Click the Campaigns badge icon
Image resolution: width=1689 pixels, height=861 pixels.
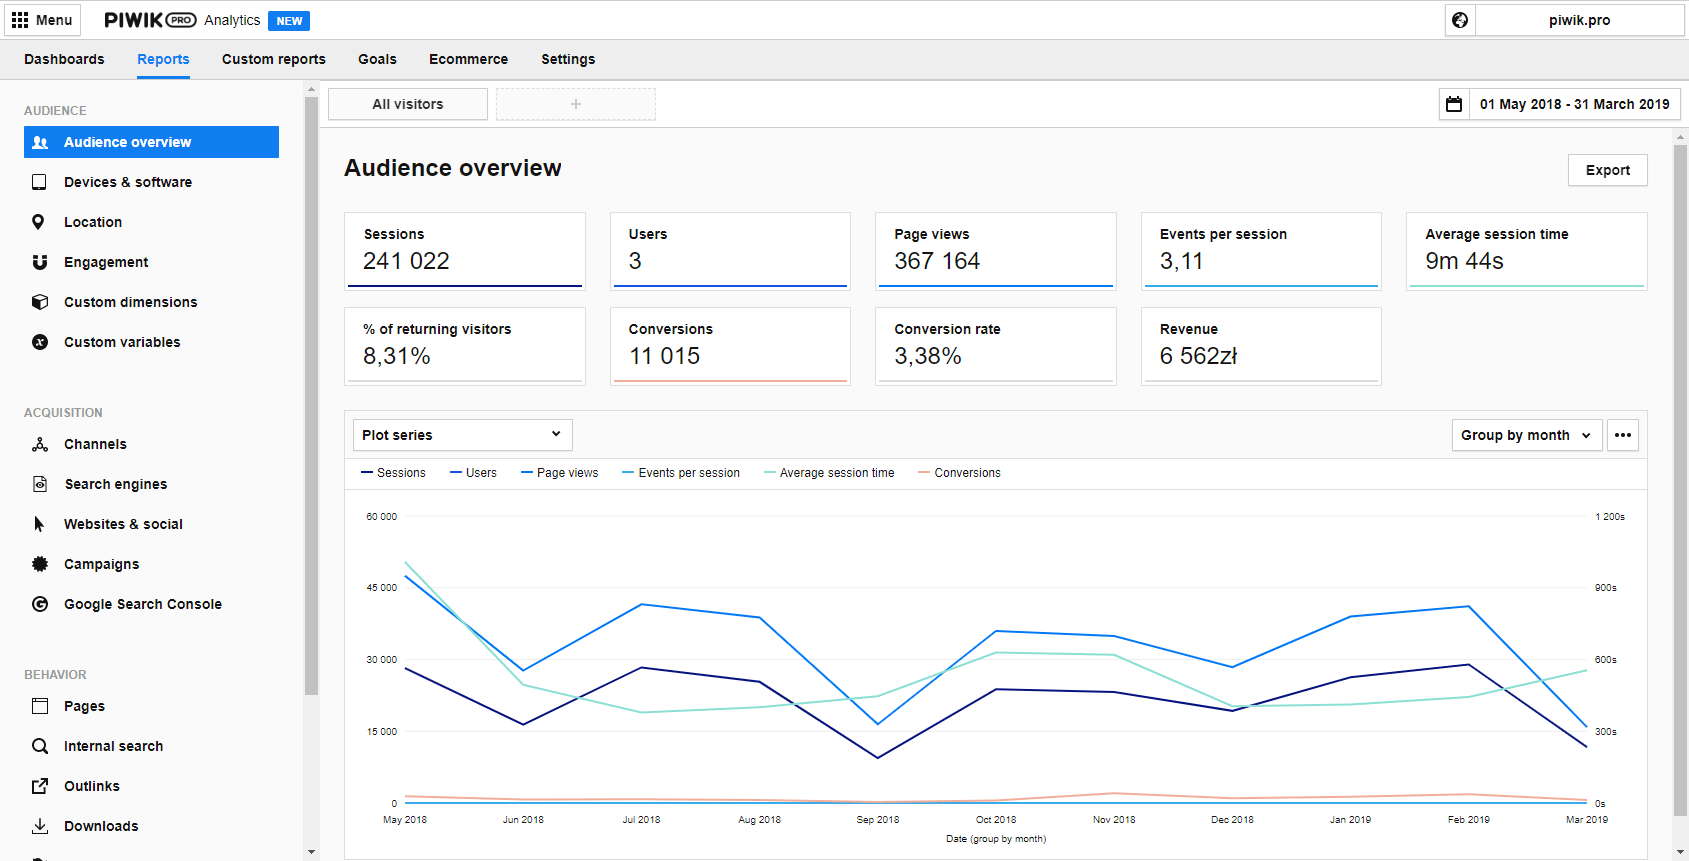tap(40, 564)
